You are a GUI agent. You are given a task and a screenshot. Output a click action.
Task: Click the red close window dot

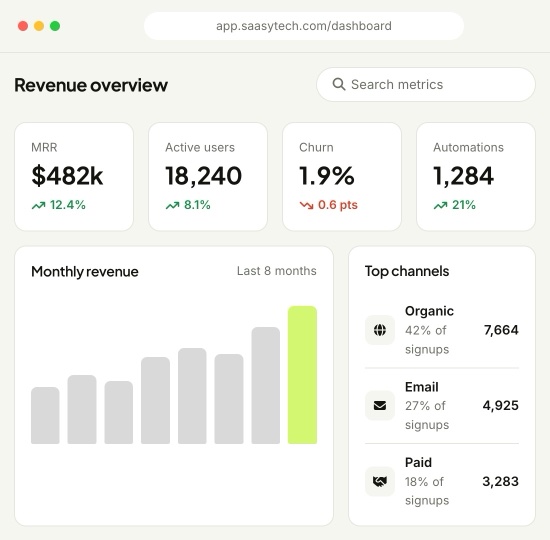(x=23, y=26)
